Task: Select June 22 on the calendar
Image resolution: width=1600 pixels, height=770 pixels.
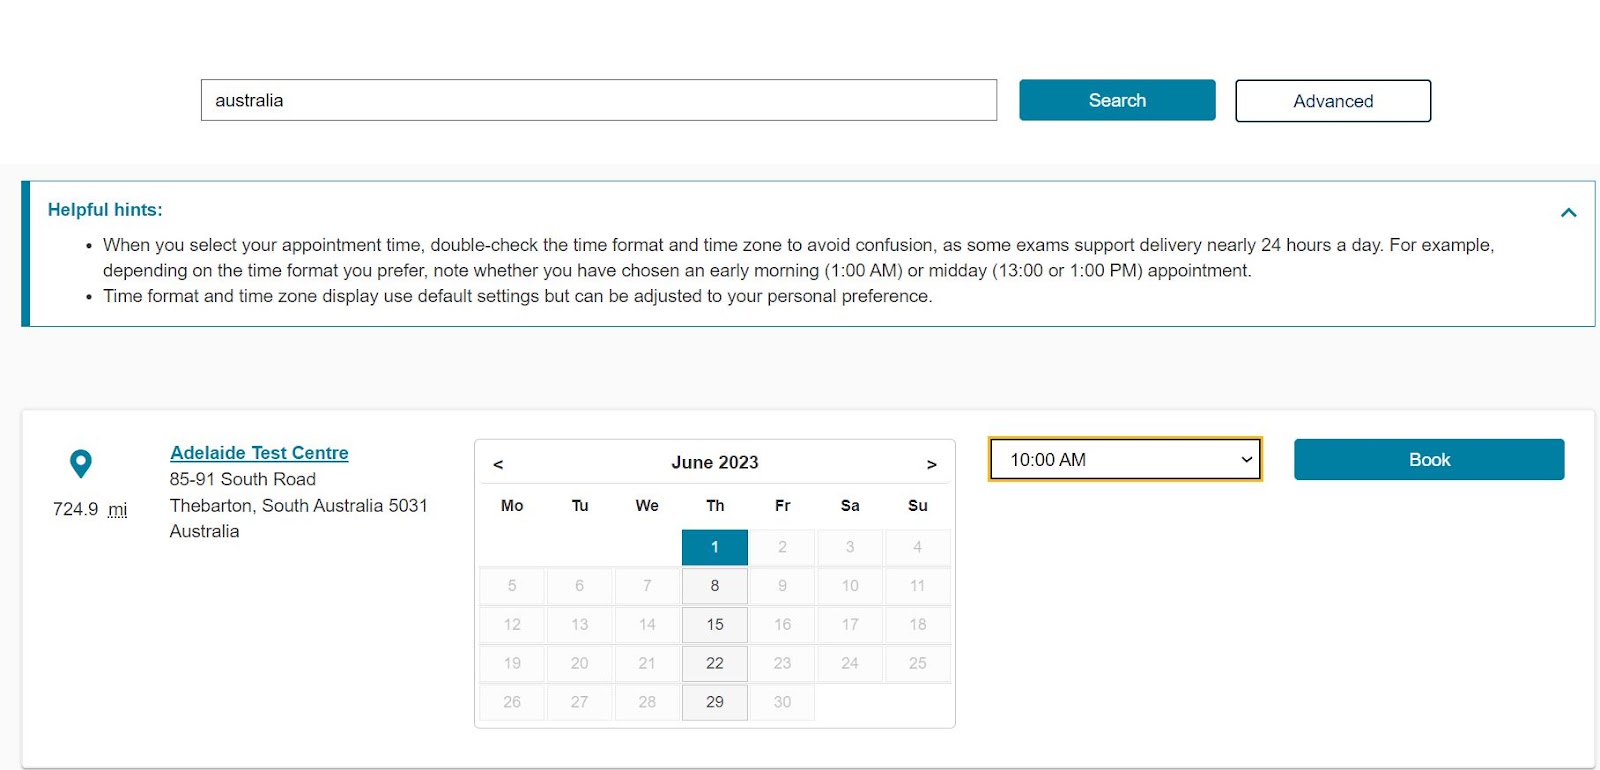Action: 715,663
